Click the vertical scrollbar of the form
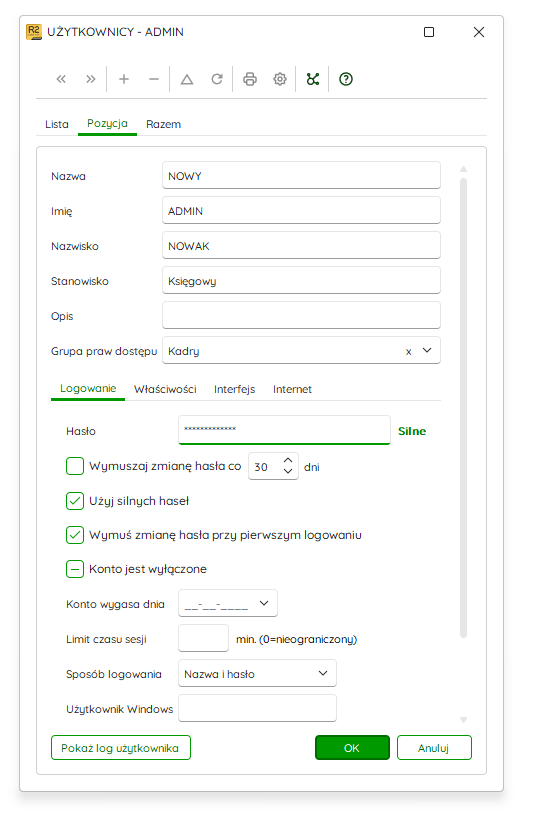The image size is (540, 824). (x=463, y=408)
